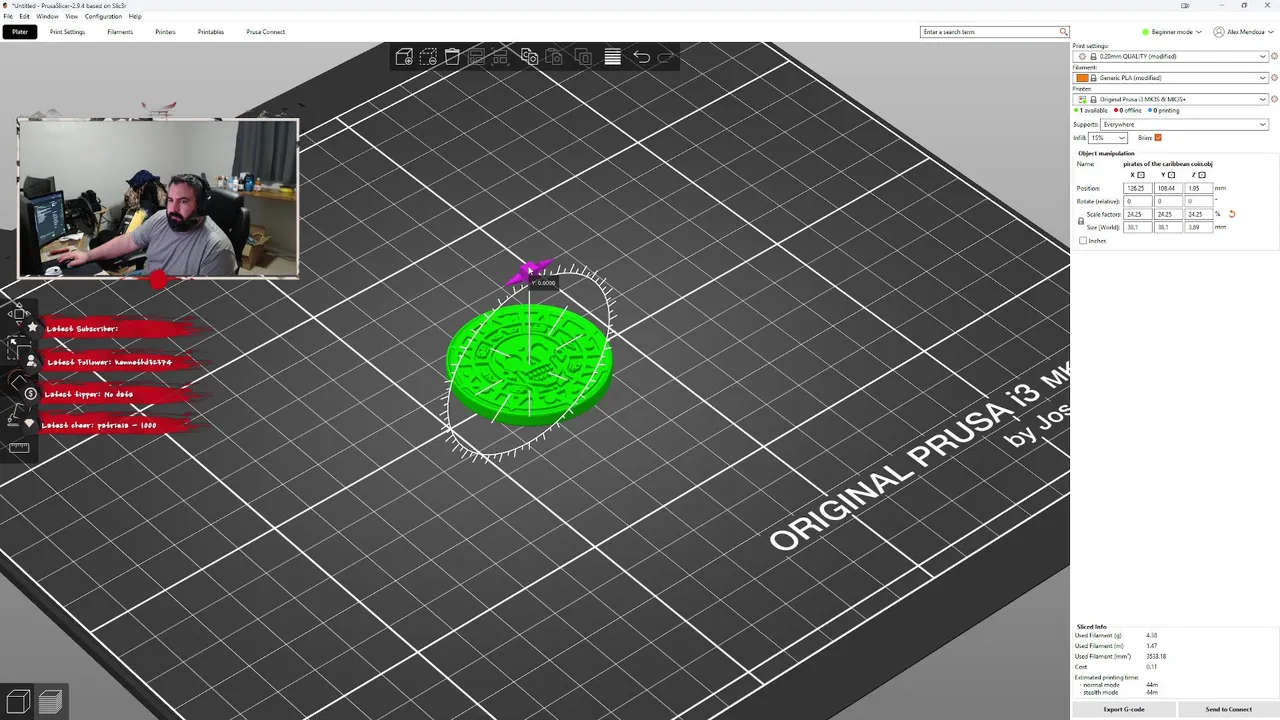Toggle the scale lock padlock icon
Image resolution: width=1280 pixels, height=720 pixels.
pos(1081,221)
